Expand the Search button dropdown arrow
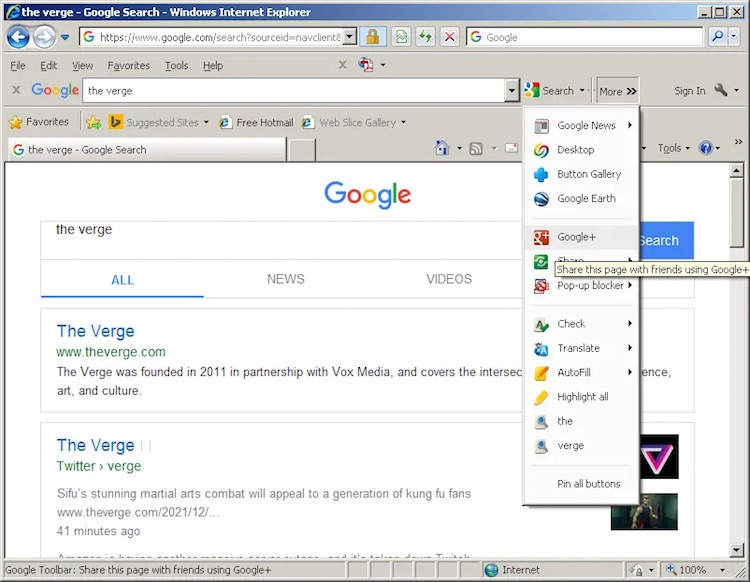Viewport: 750px width, 582px height. [582, 91]
